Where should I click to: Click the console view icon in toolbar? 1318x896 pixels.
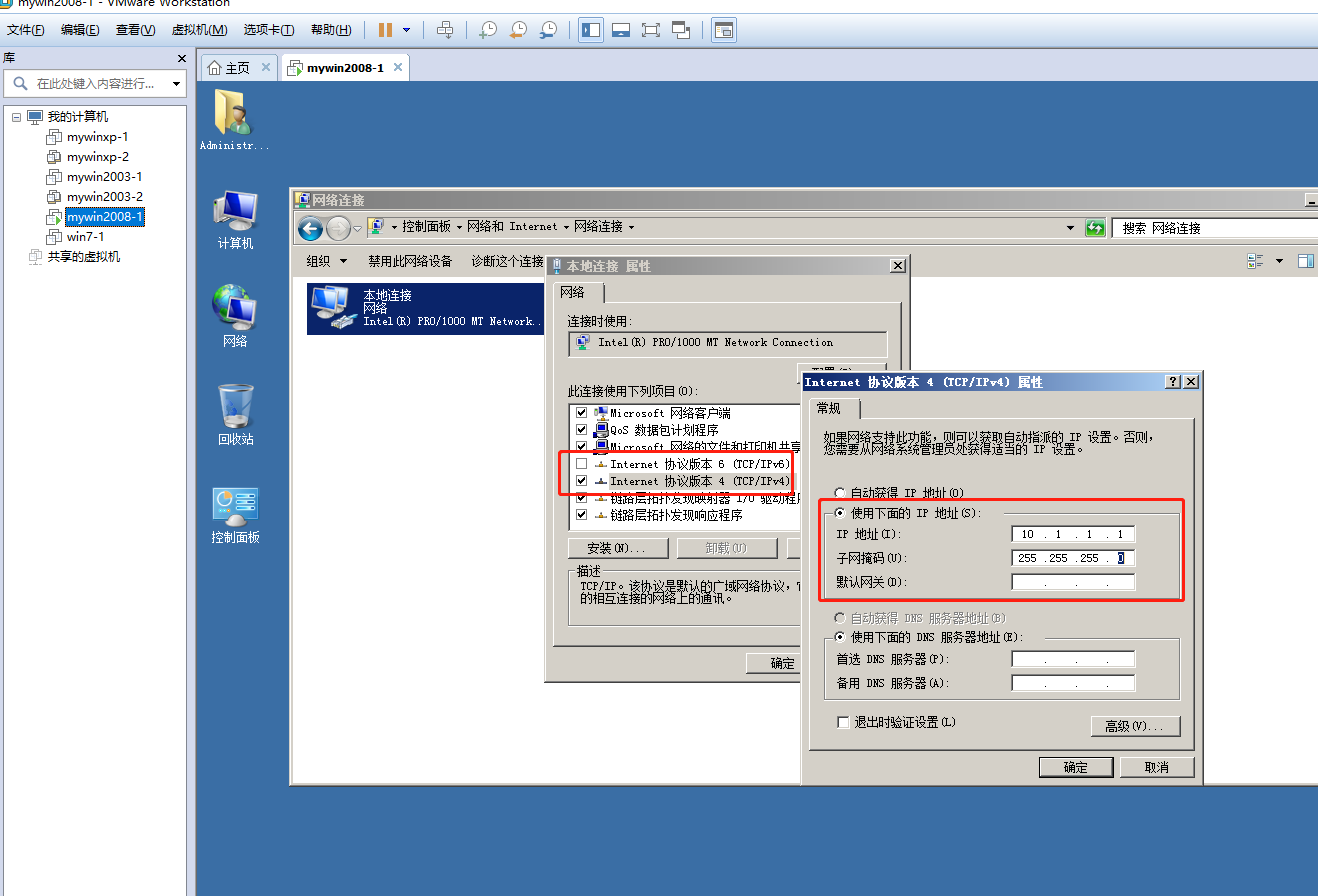point(723,30)
